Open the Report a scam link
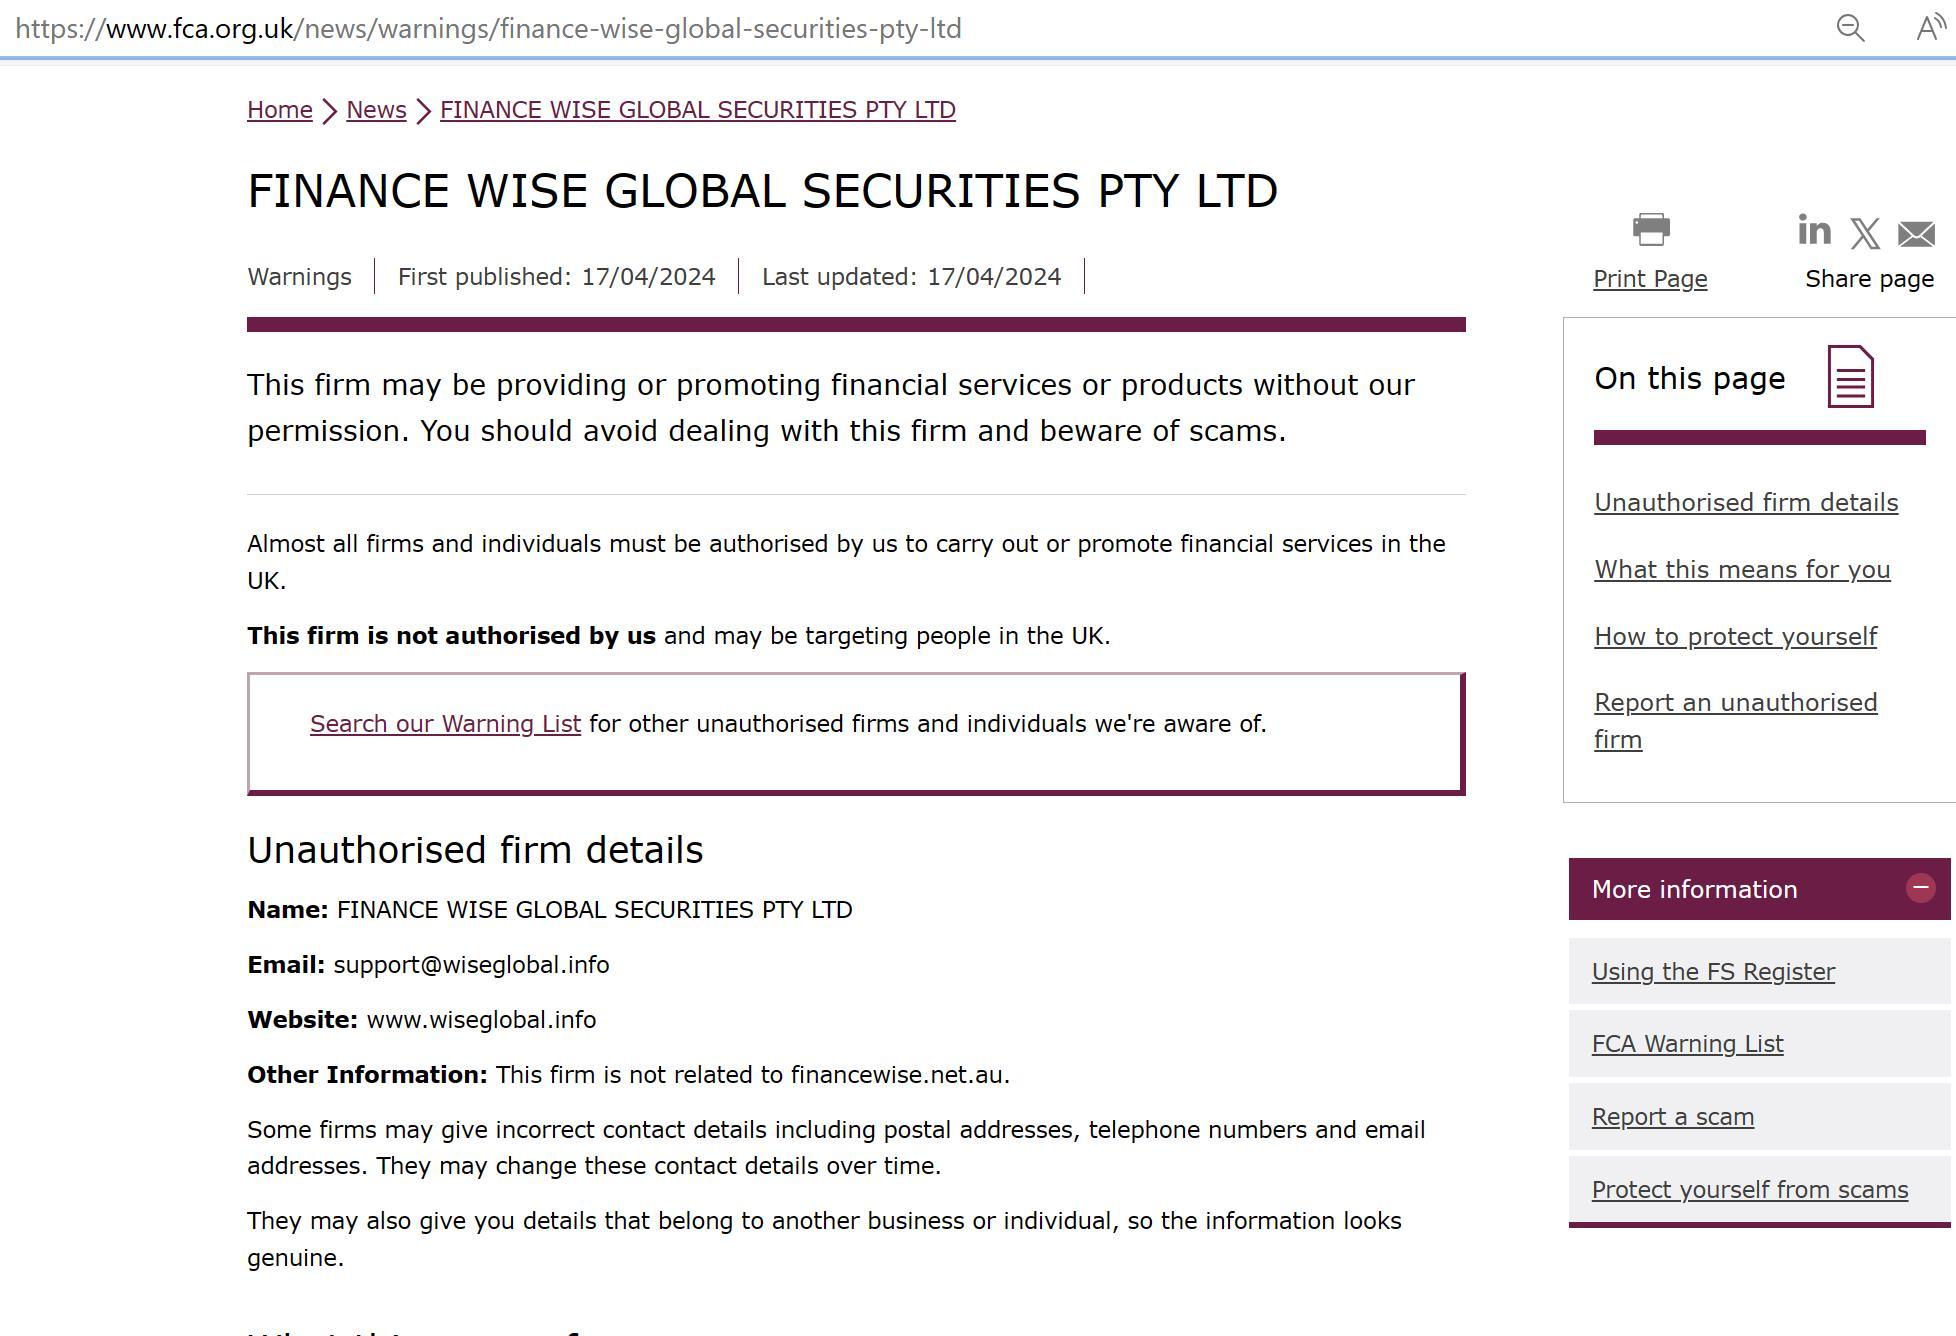1956x1336 pixels. [x=1672, y=1117]
